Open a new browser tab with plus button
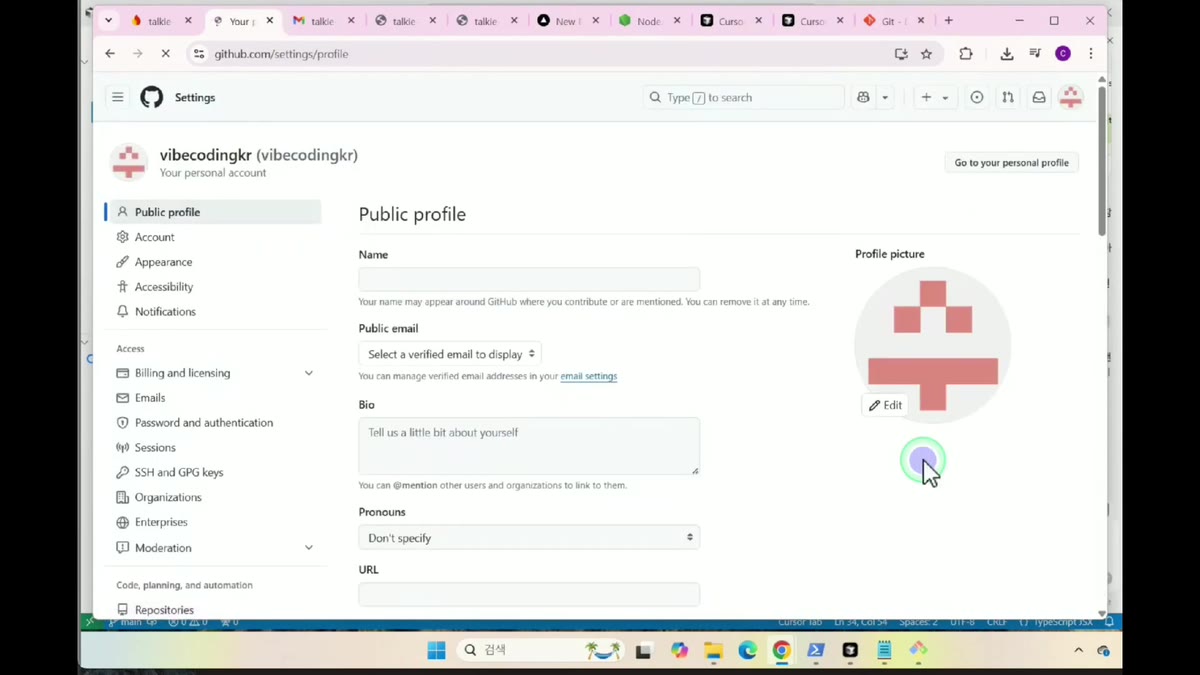Screen dimensions: 1200x675 949,21
